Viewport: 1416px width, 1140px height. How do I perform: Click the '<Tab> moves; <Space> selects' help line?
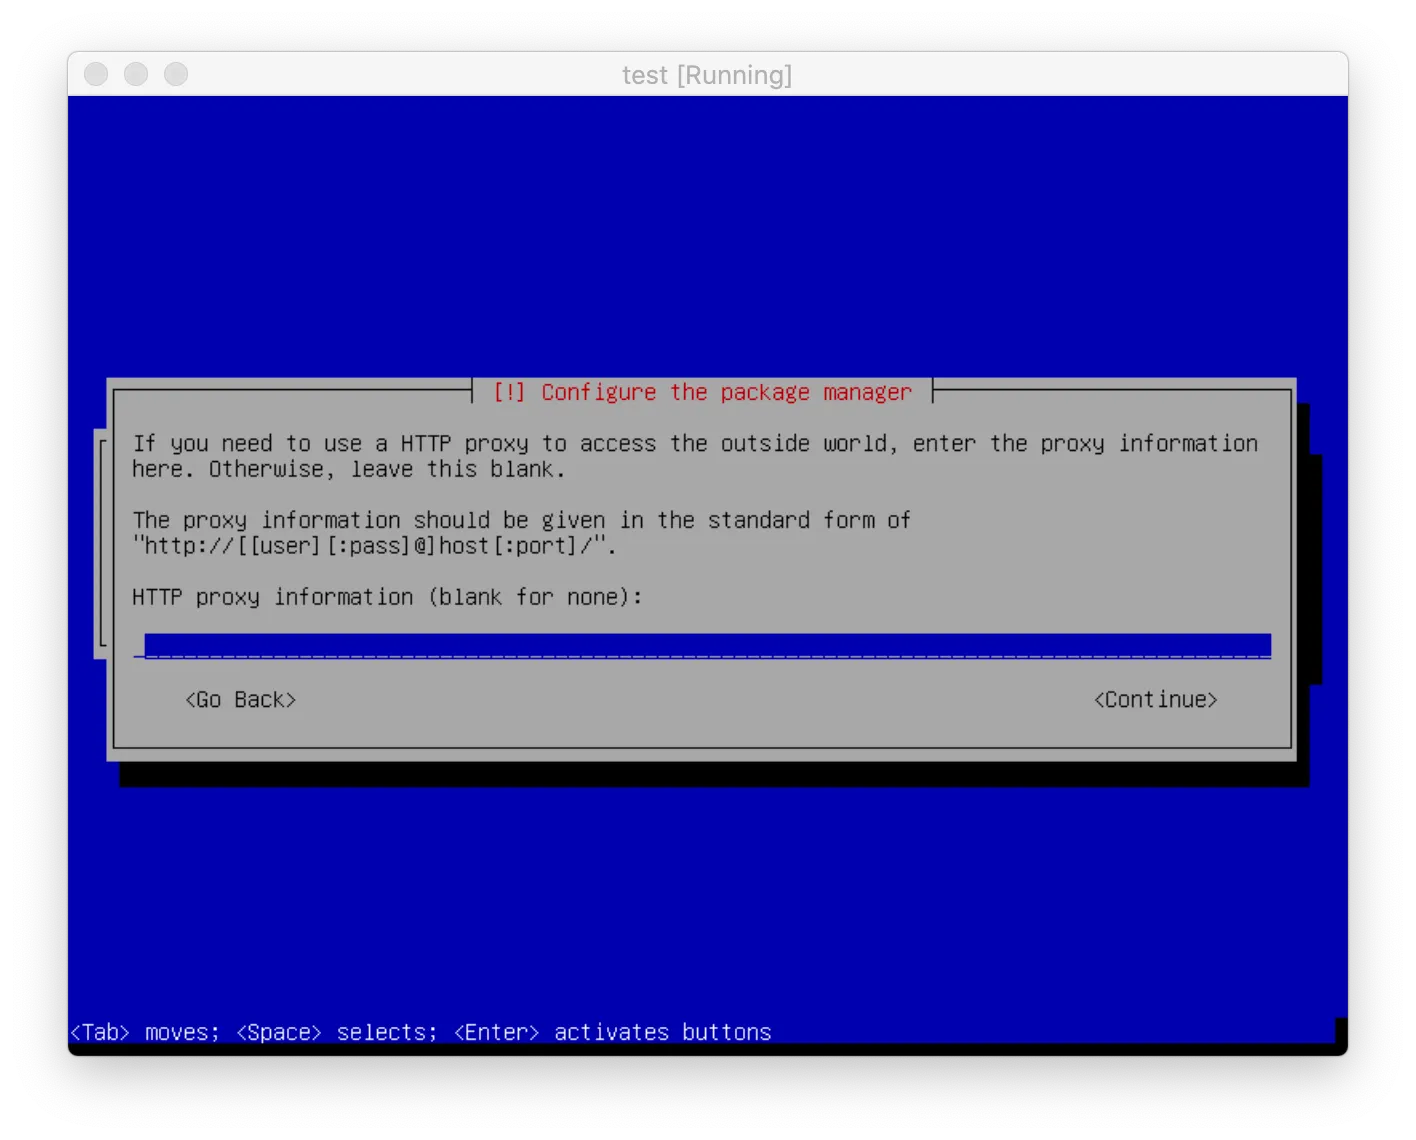coord(421,1032)
